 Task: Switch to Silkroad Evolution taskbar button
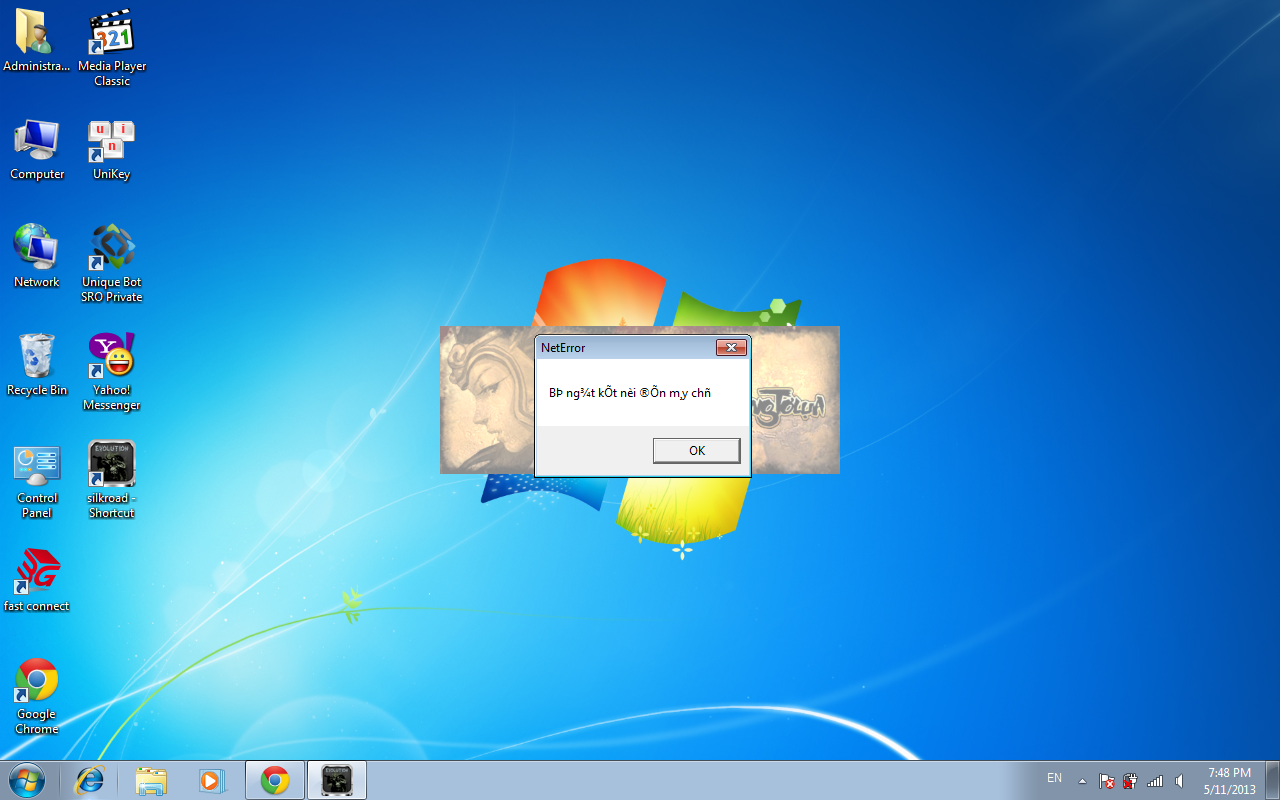click(x=337, y=780)
